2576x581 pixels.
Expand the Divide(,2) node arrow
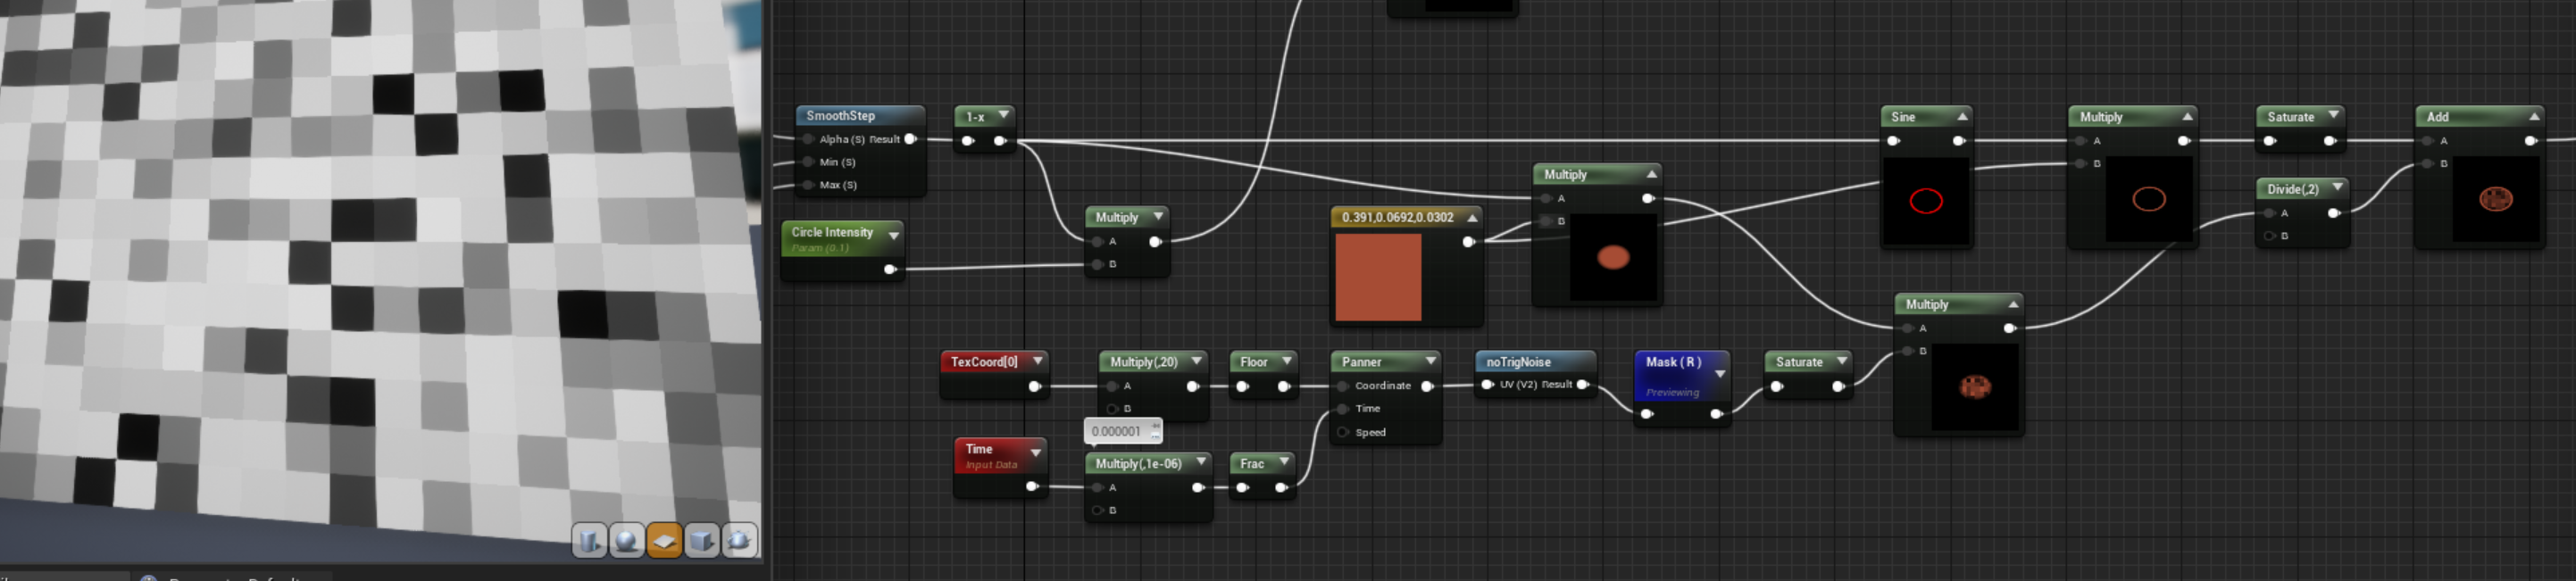(x=2337, y=187)
